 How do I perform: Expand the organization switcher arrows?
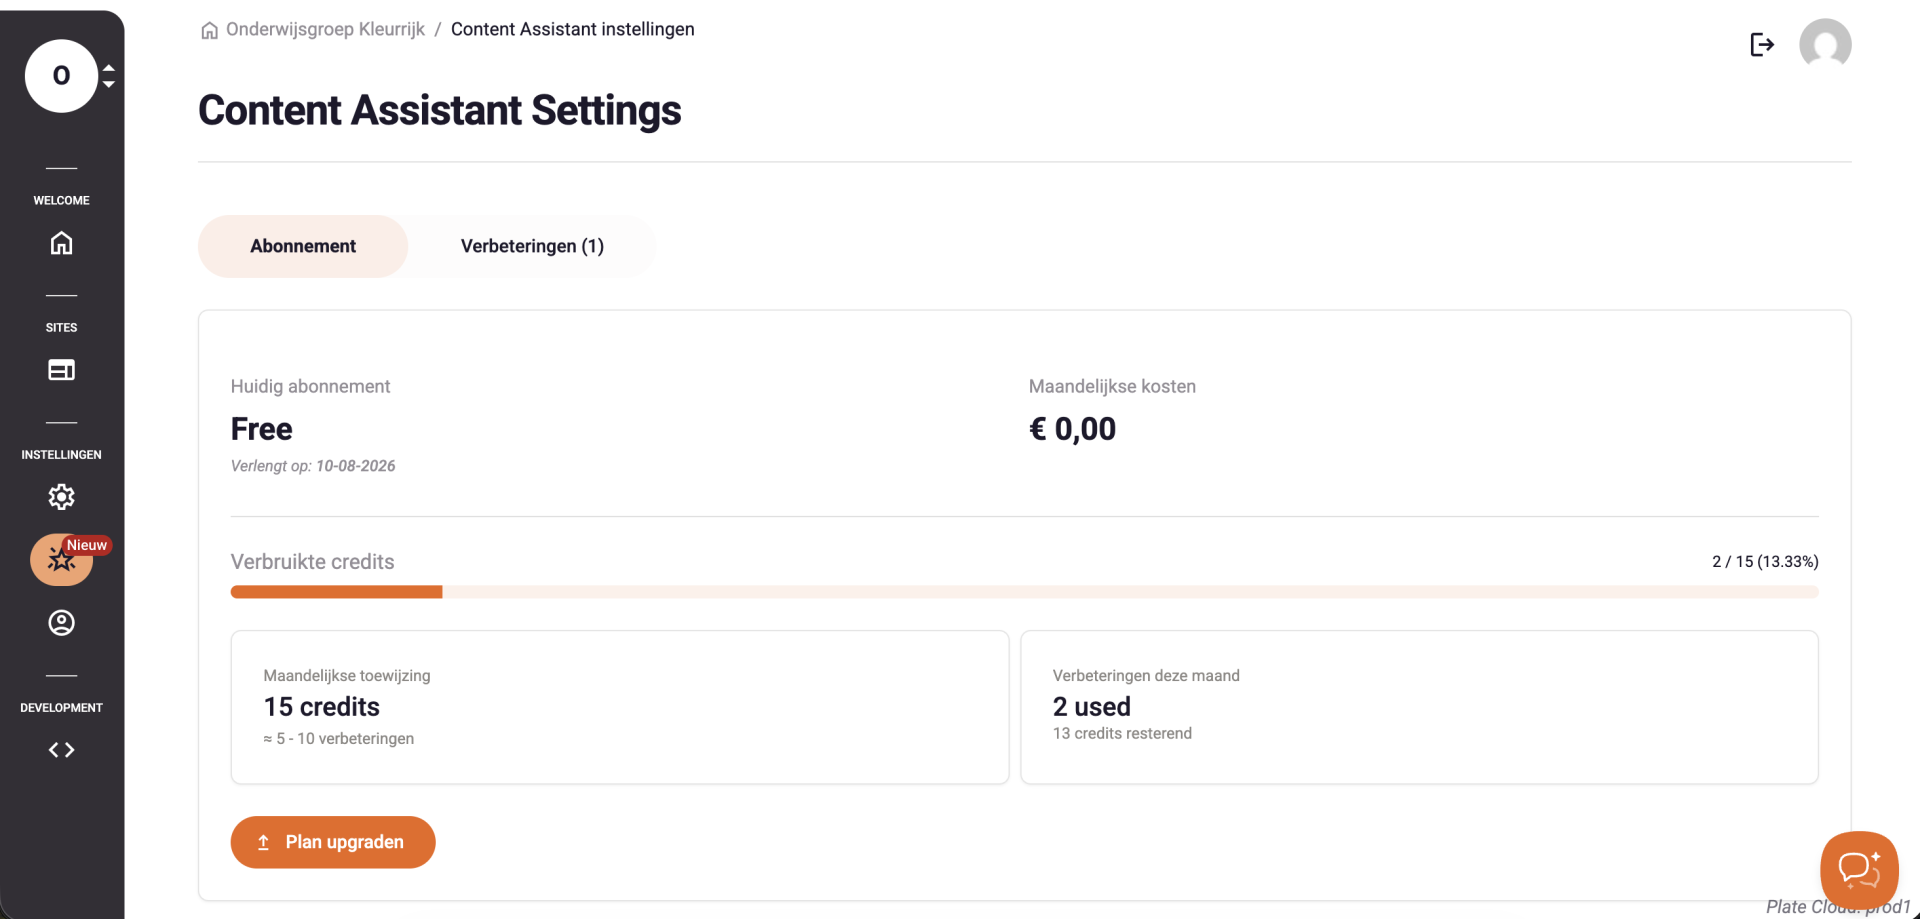(x=109, y=76)
